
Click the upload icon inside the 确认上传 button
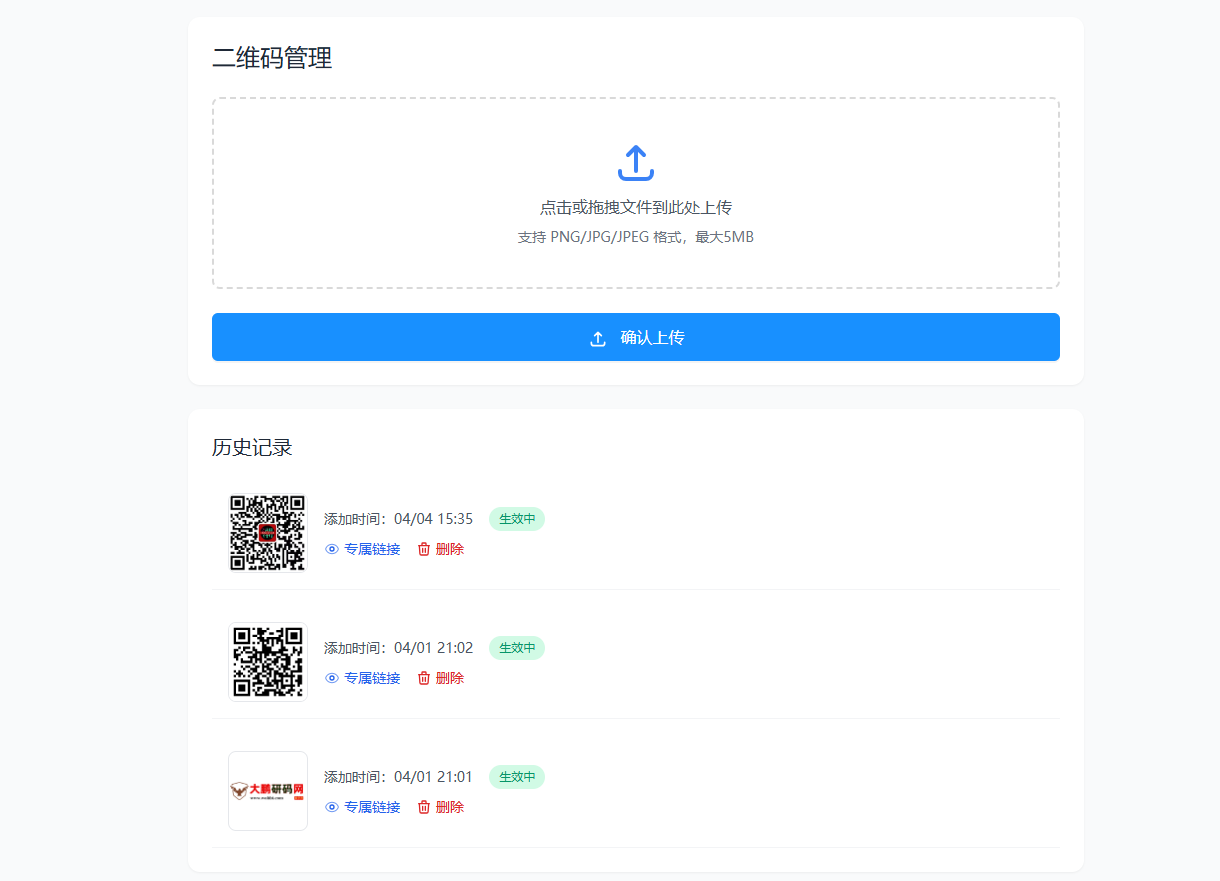598,337
